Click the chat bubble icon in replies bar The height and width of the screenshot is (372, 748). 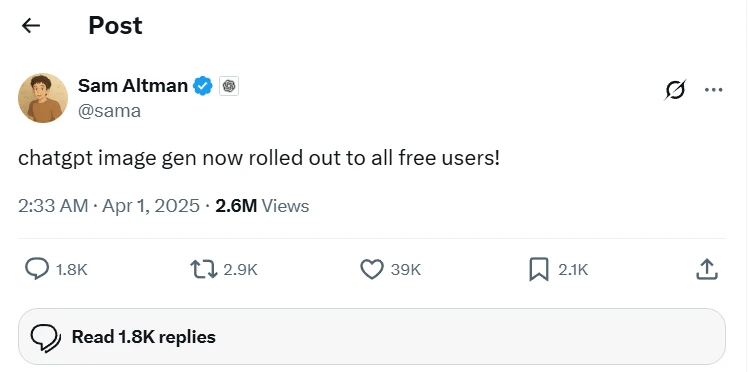point(45,337)
